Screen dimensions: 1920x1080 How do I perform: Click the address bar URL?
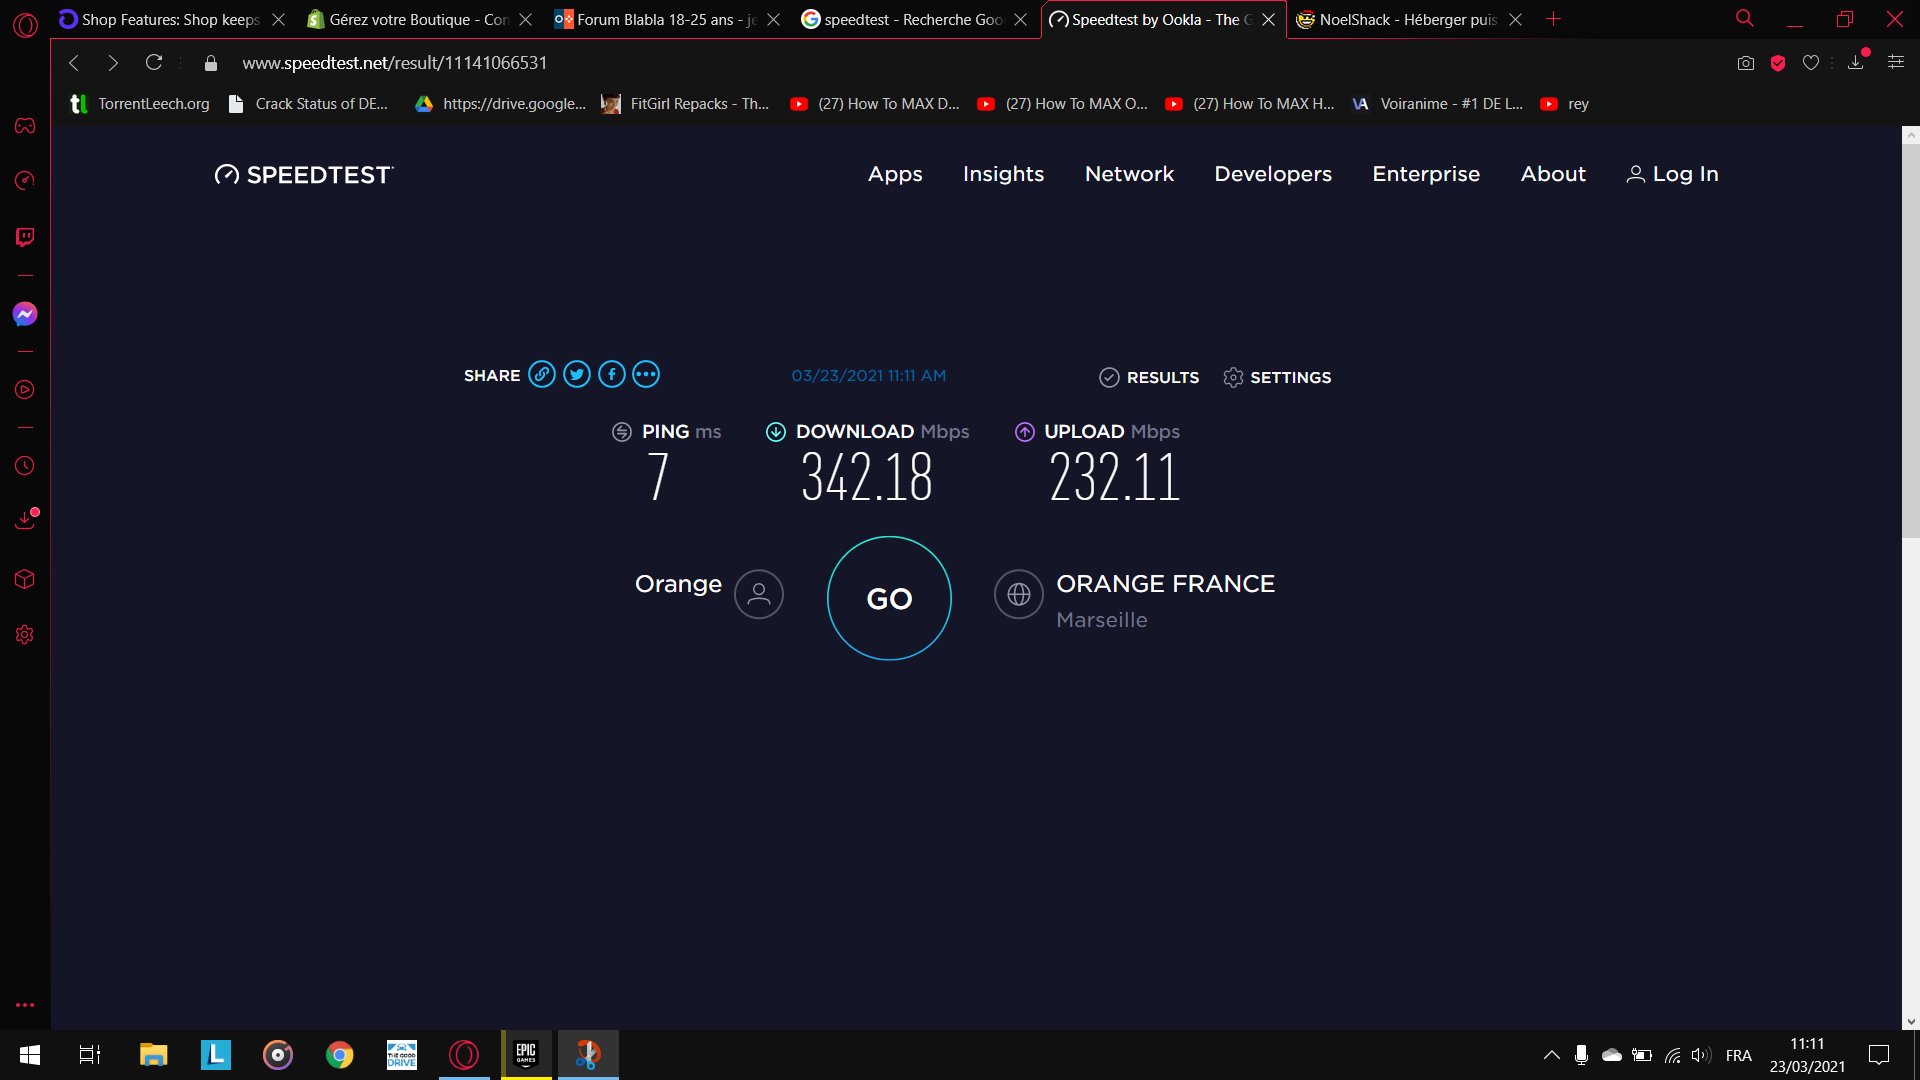394,63
